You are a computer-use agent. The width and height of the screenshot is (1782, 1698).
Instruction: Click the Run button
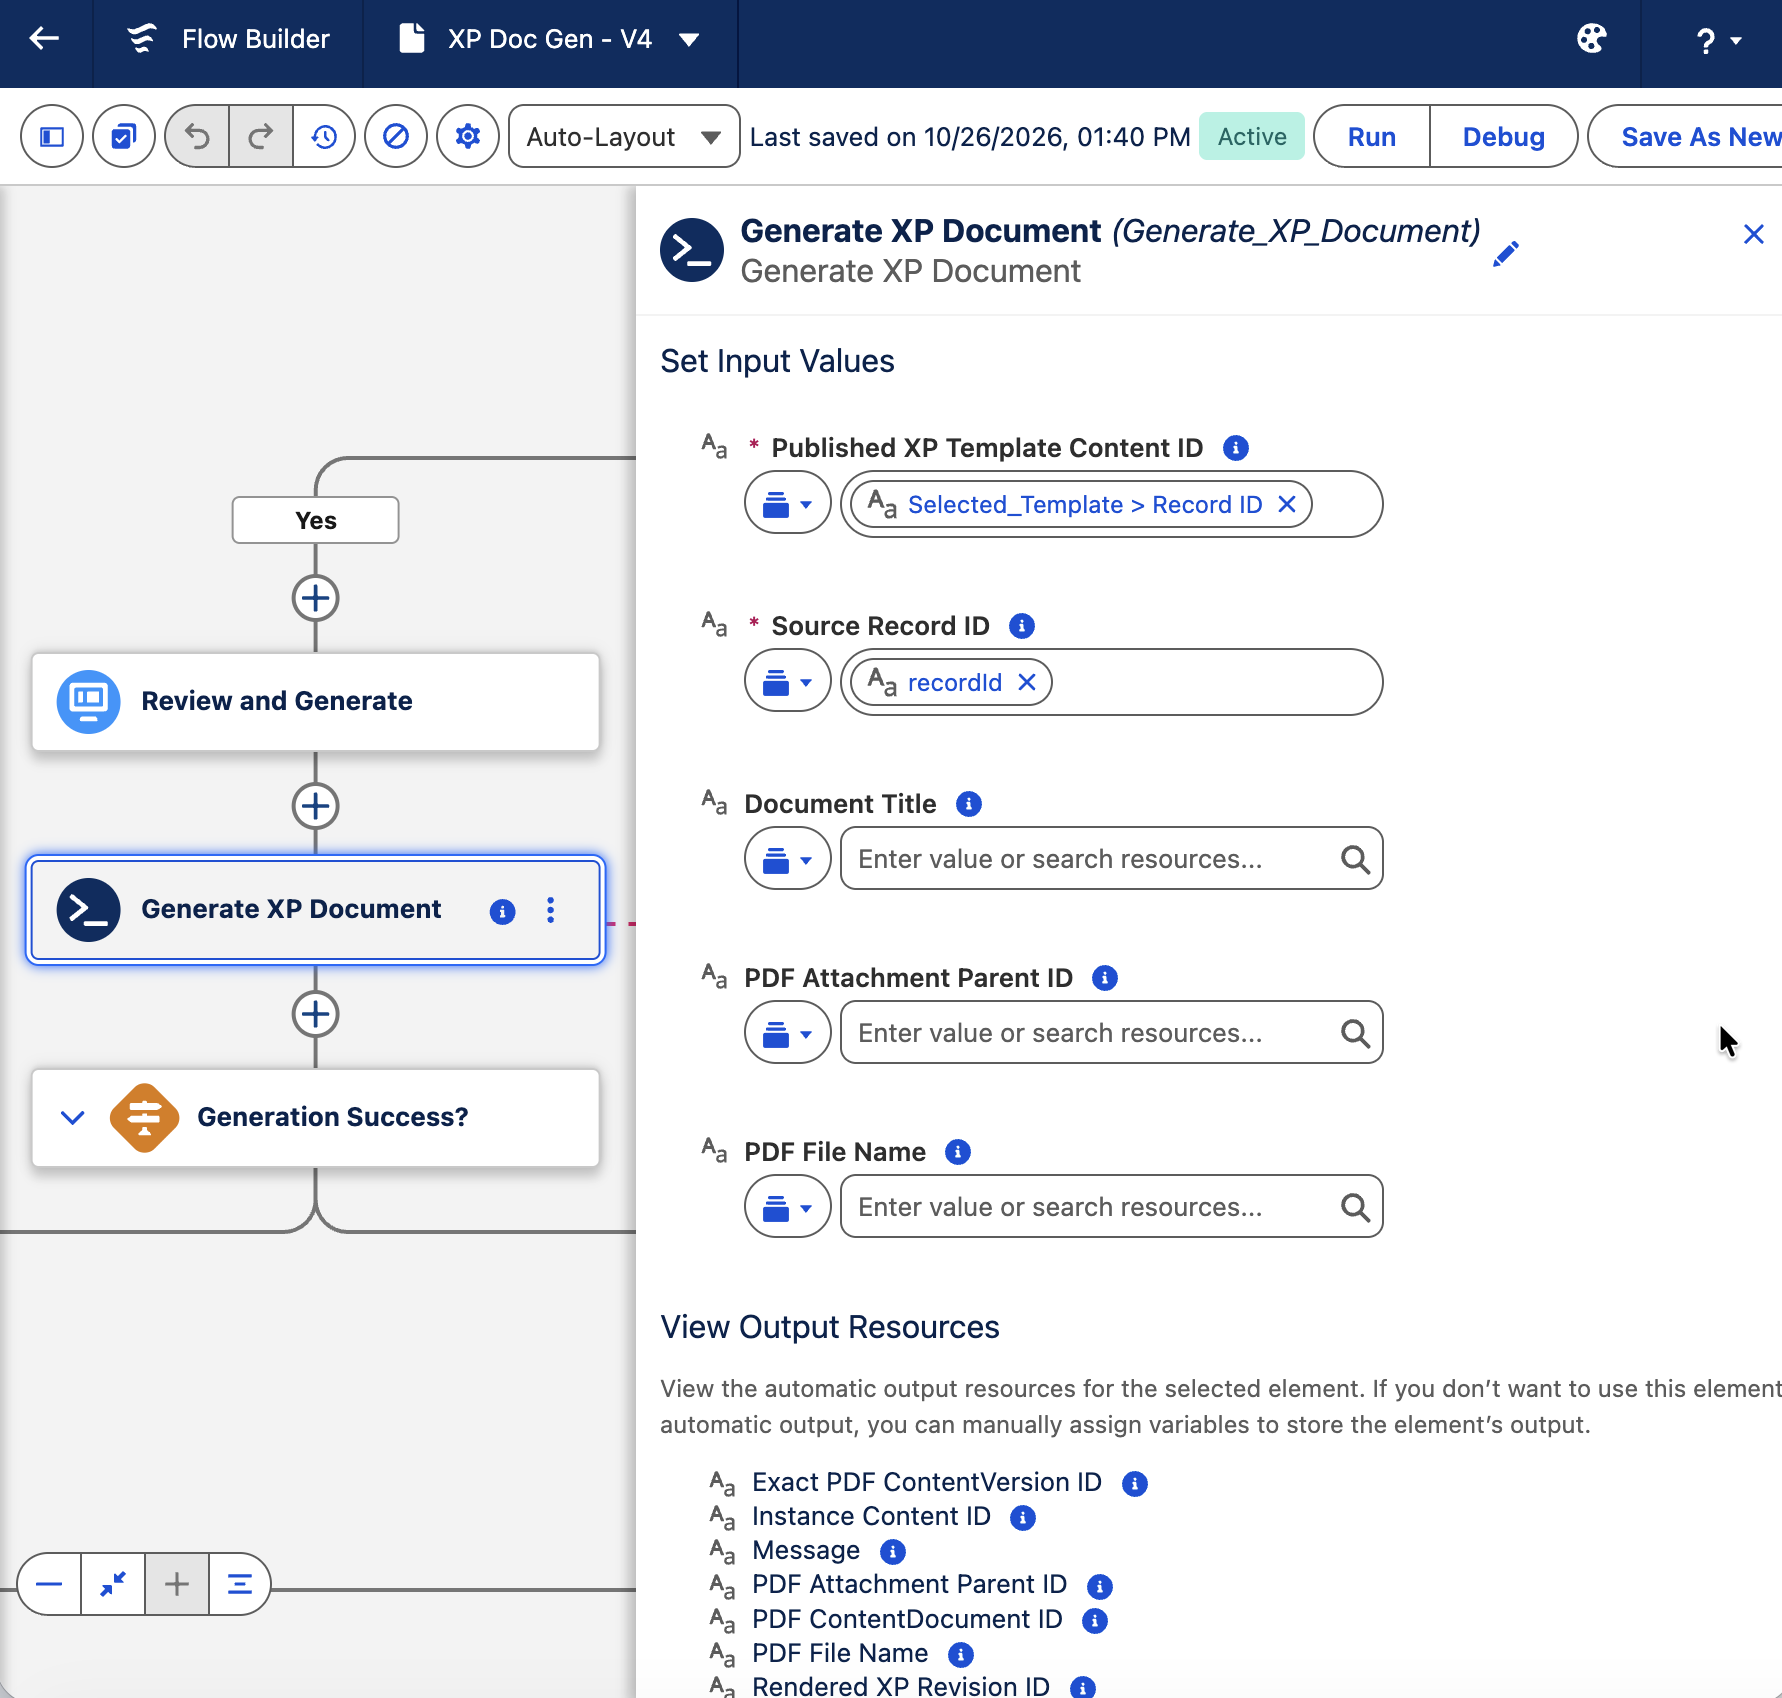(1372, 136)
